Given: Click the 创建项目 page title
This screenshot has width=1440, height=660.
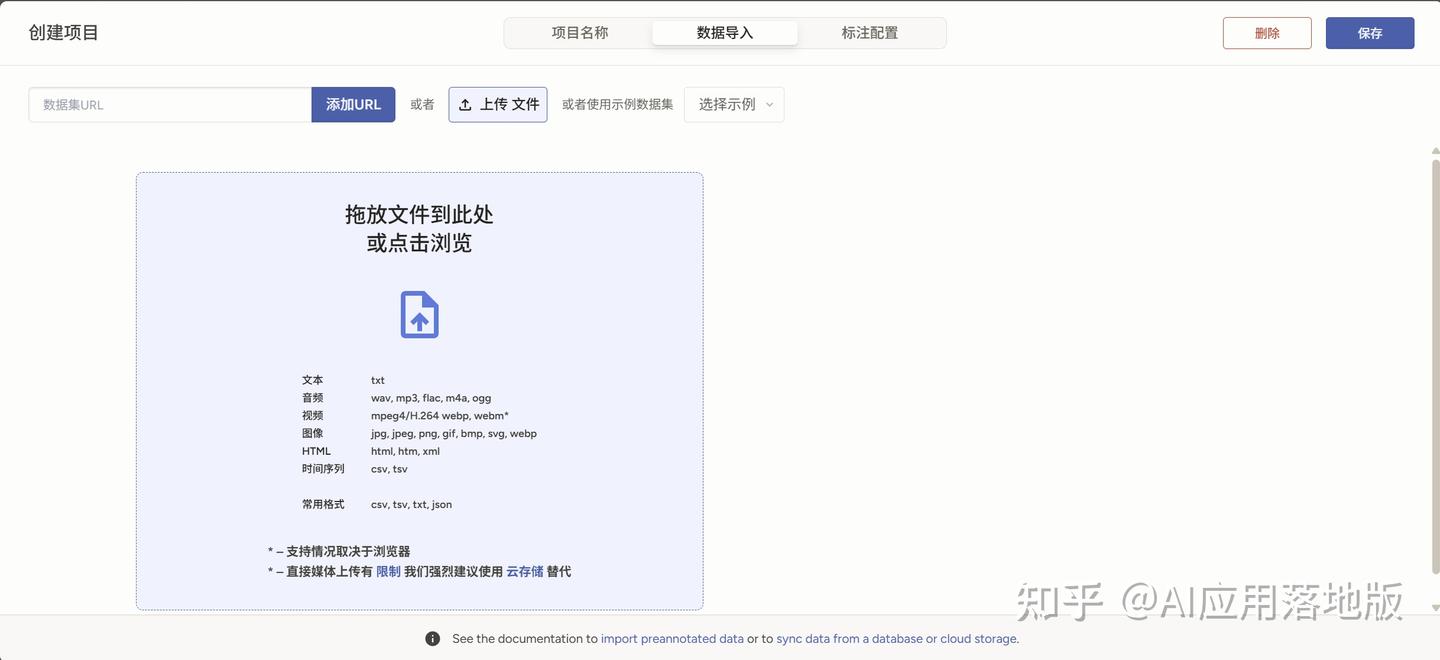Looking at the screenshot, I should (64, 33).
